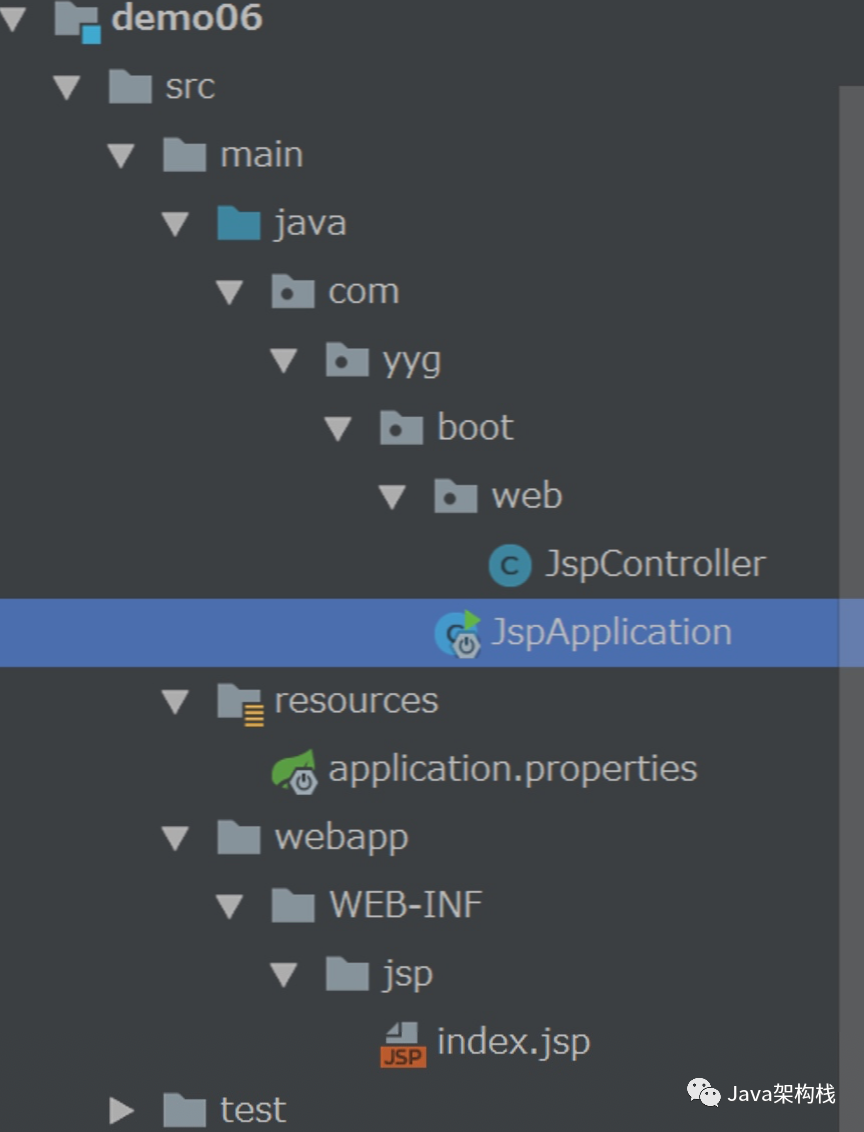Click the resources folder icon
Image resolution: width=864 pixels, height=1132 pixels.
tap(240, 702)
